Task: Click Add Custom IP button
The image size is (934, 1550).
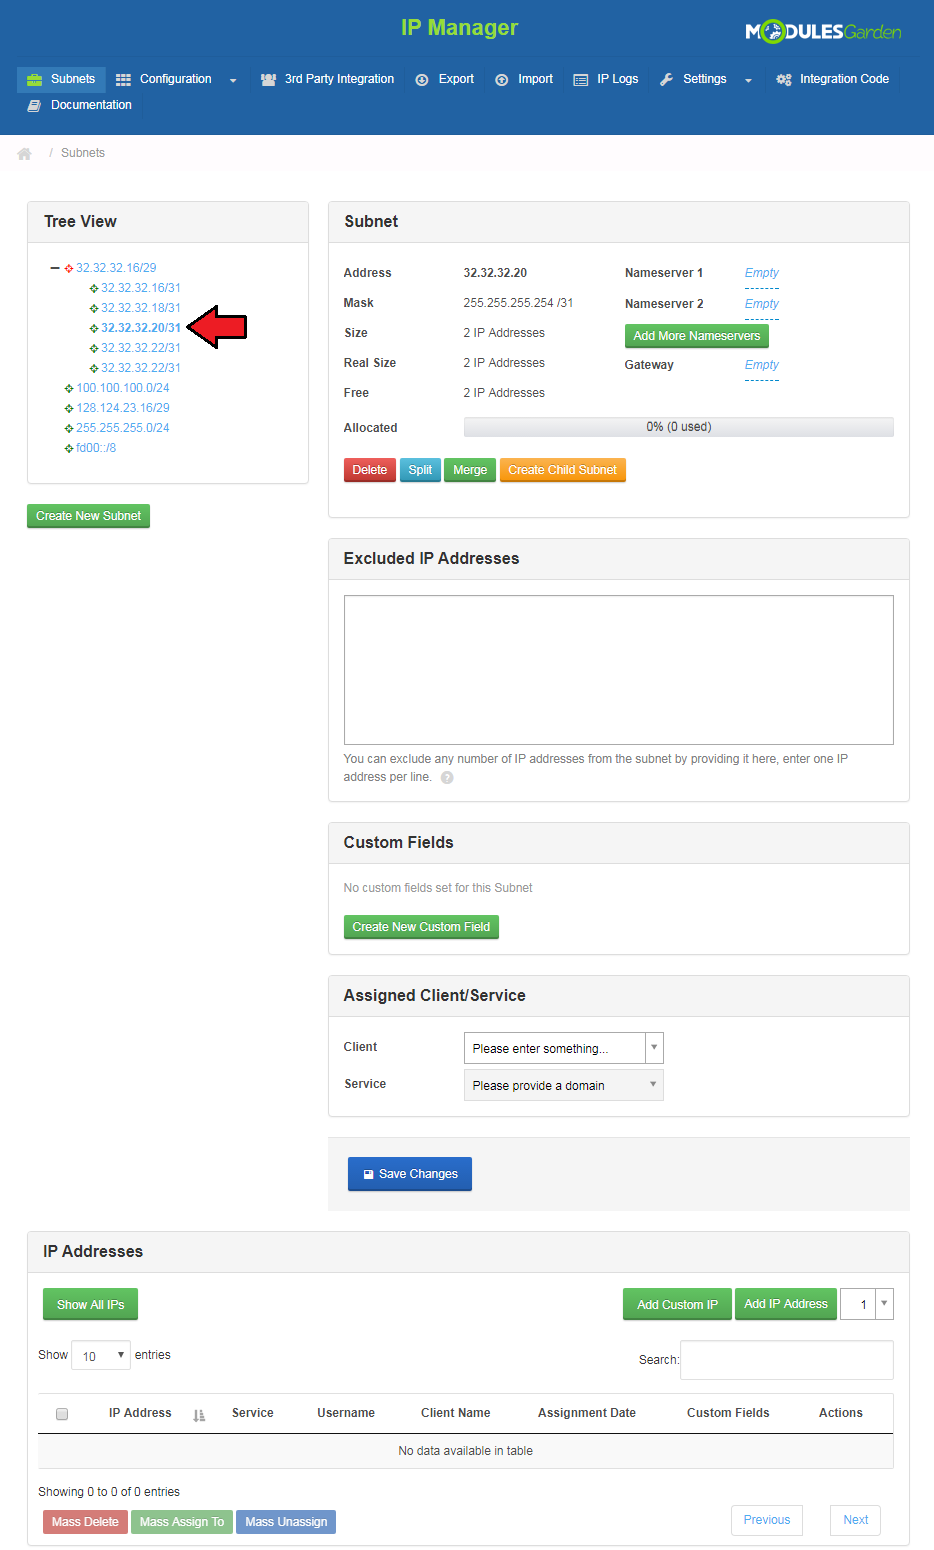Action: (677, 1304)
